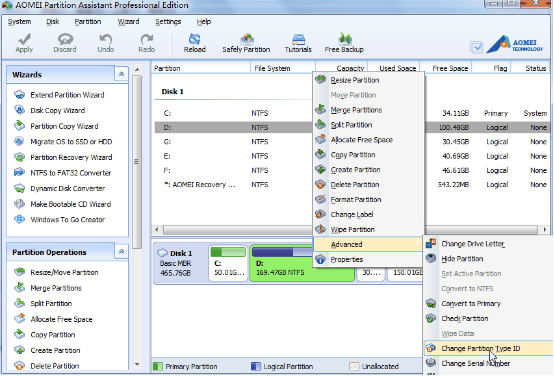This screenshot has width=554, height=376.
Task: Click the checkbox icon beside AOMEI logo
Action: [476, 47]
